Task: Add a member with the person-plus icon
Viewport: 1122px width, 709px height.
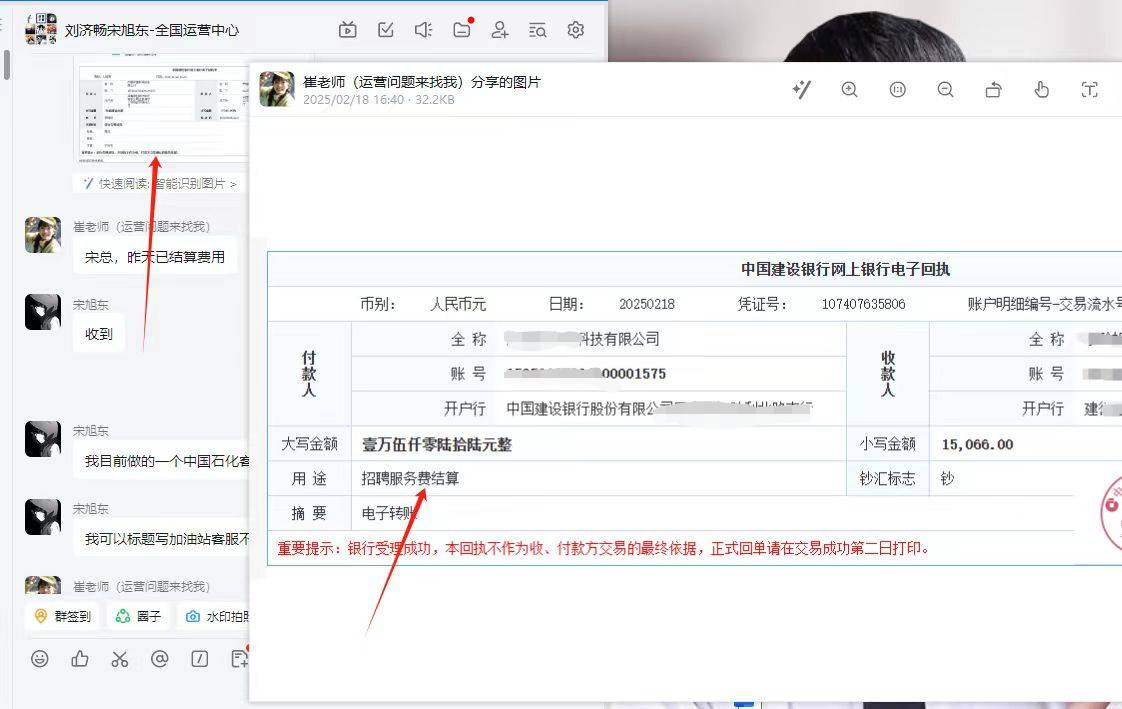Action: click(500, 30)
